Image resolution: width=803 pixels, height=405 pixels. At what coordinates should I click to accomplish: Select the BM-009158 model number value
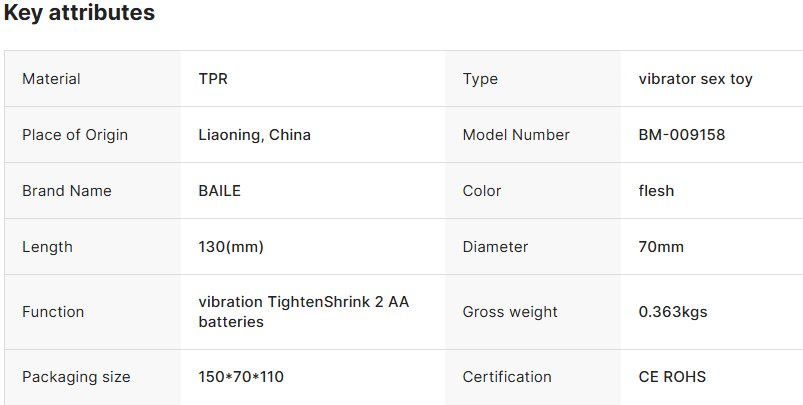coord(682,135)
